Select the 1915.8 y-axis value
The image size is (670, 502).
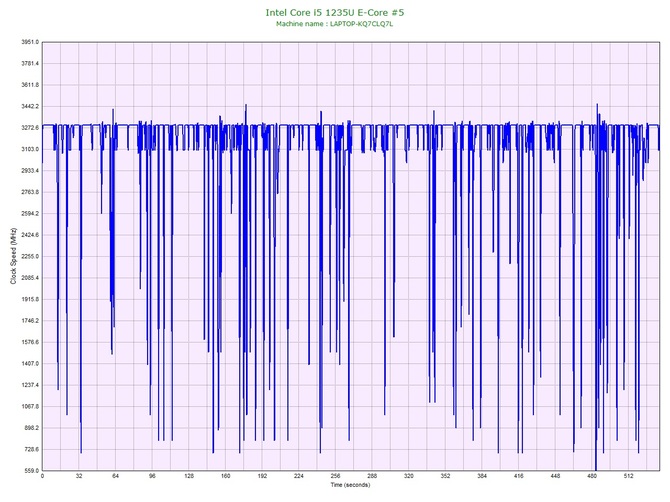[x=29, y=299]
